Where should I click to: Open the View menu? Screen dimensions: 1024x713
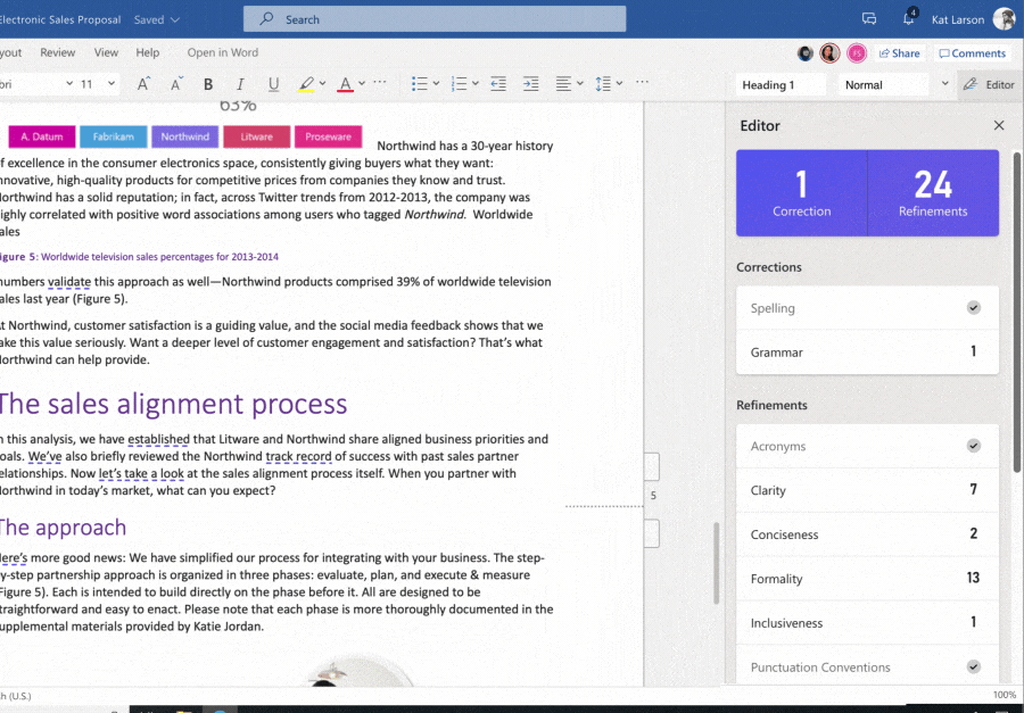pos(106,52)
